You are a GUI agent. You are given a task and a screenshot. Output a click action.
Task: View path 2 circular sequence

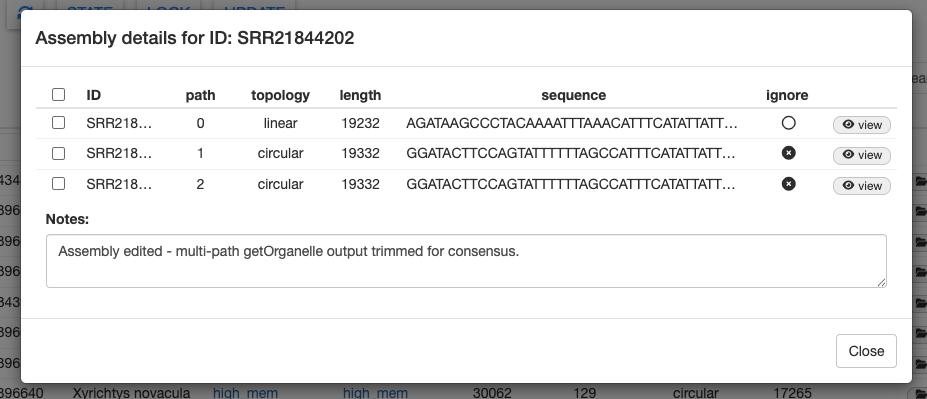pyautogui.click(x=861, y=186)
